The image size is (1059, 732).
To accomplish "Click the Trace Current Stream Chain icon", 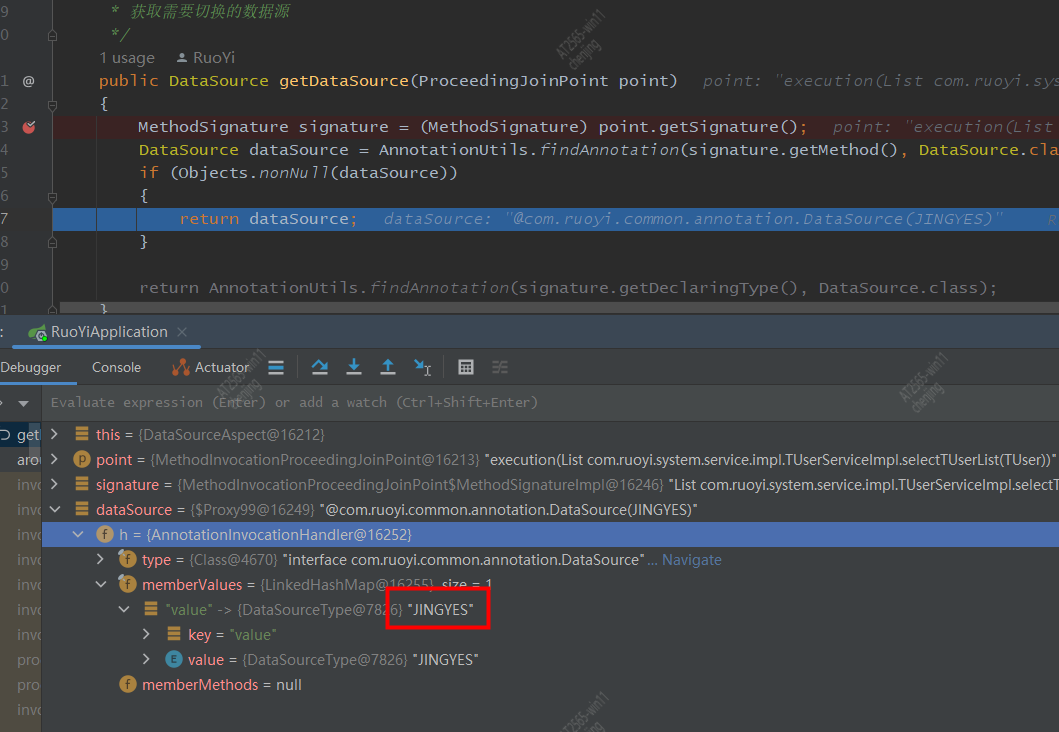I will click(x=500, y=367).
